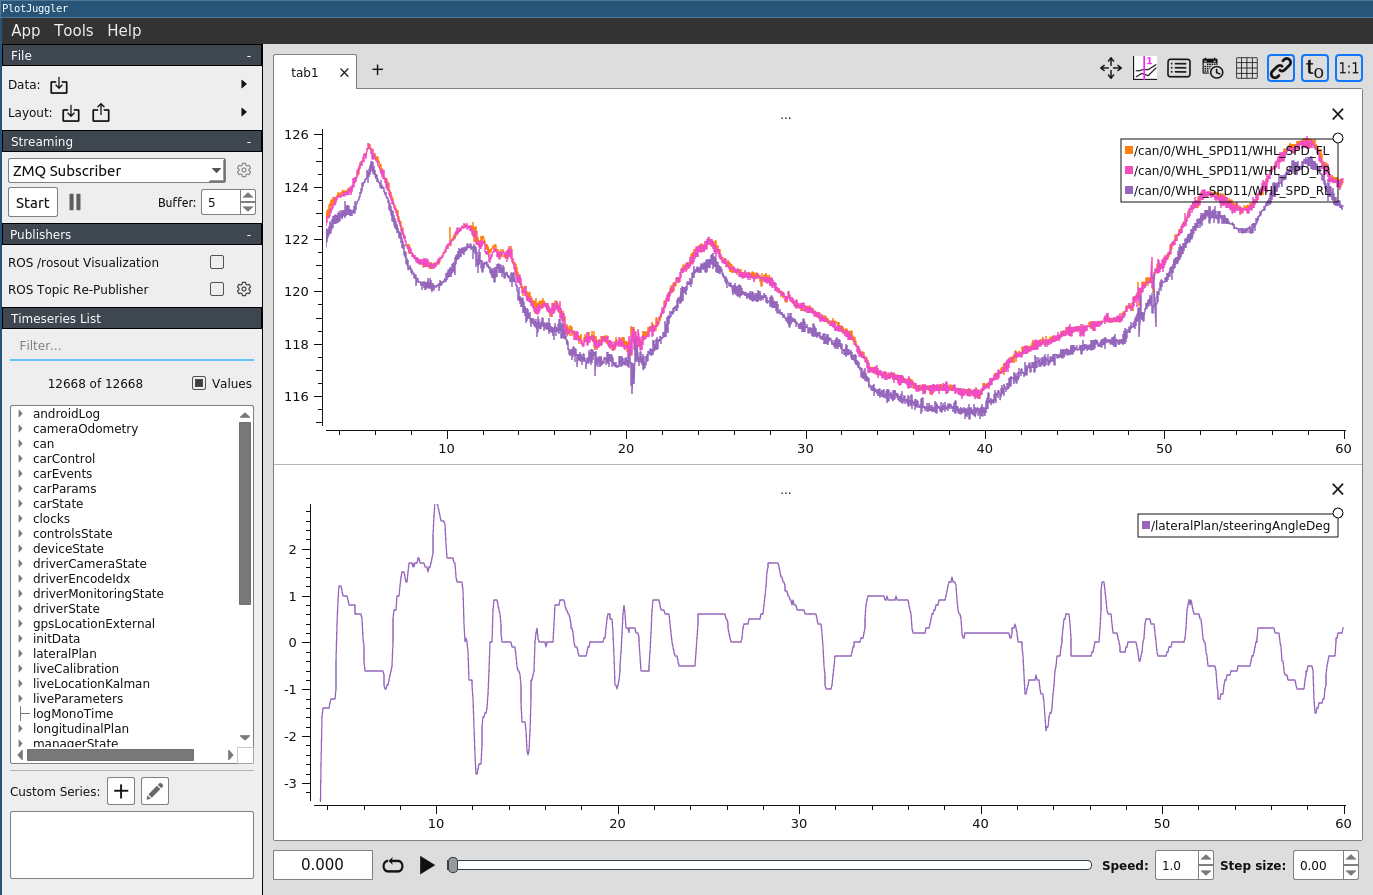Toggle the 1:1 ratio button
This screenshot has width=1373, height=895.
coord(1349,68)
